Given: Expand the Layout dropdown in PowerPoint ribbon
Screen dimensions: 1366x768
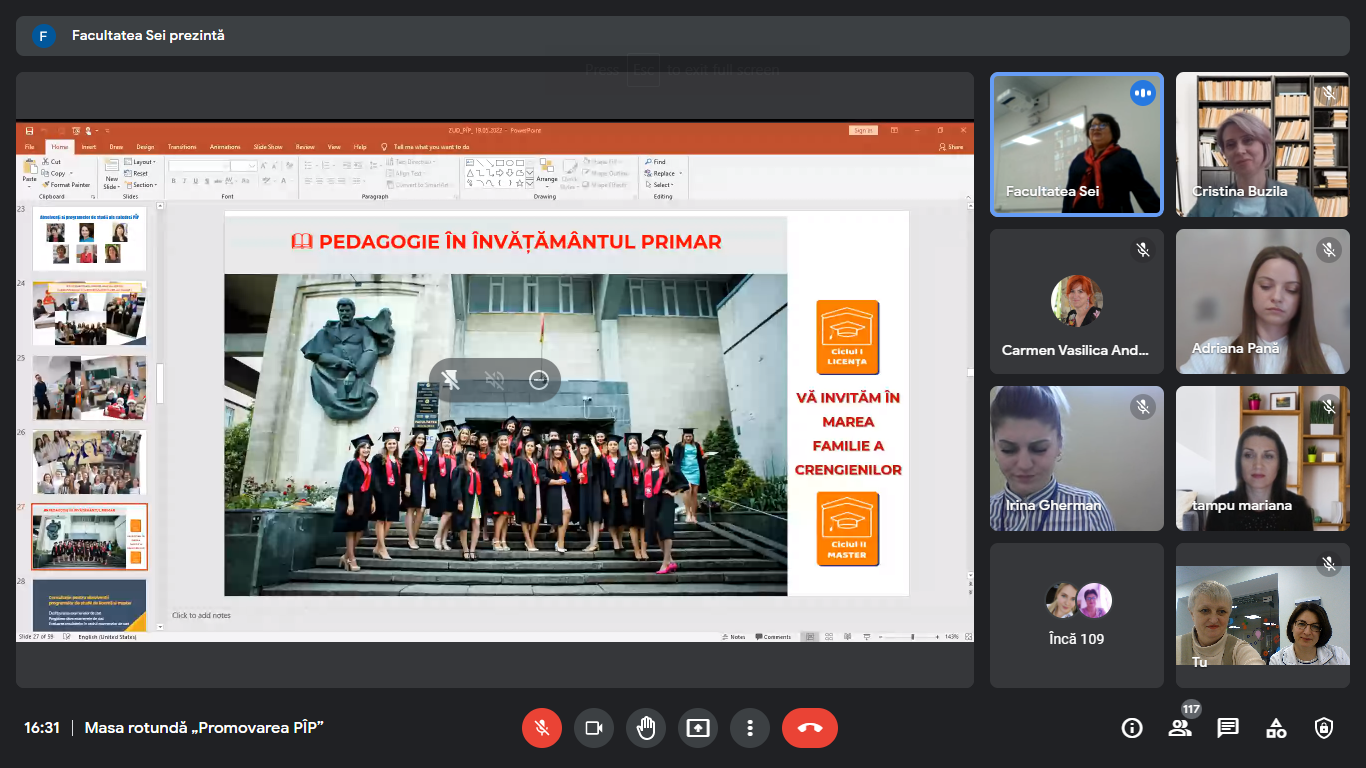Looking at the screenshot, I should pyautogui.click(x=142, y=162).
